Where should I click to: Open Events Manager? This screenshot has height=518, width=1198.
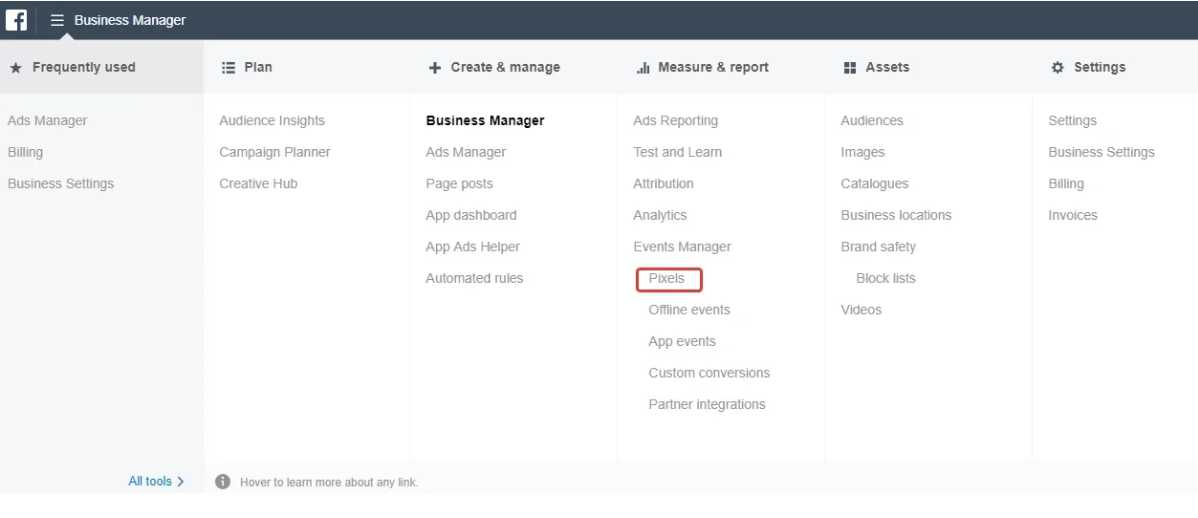pyautogui.click(x=682, y=247)
